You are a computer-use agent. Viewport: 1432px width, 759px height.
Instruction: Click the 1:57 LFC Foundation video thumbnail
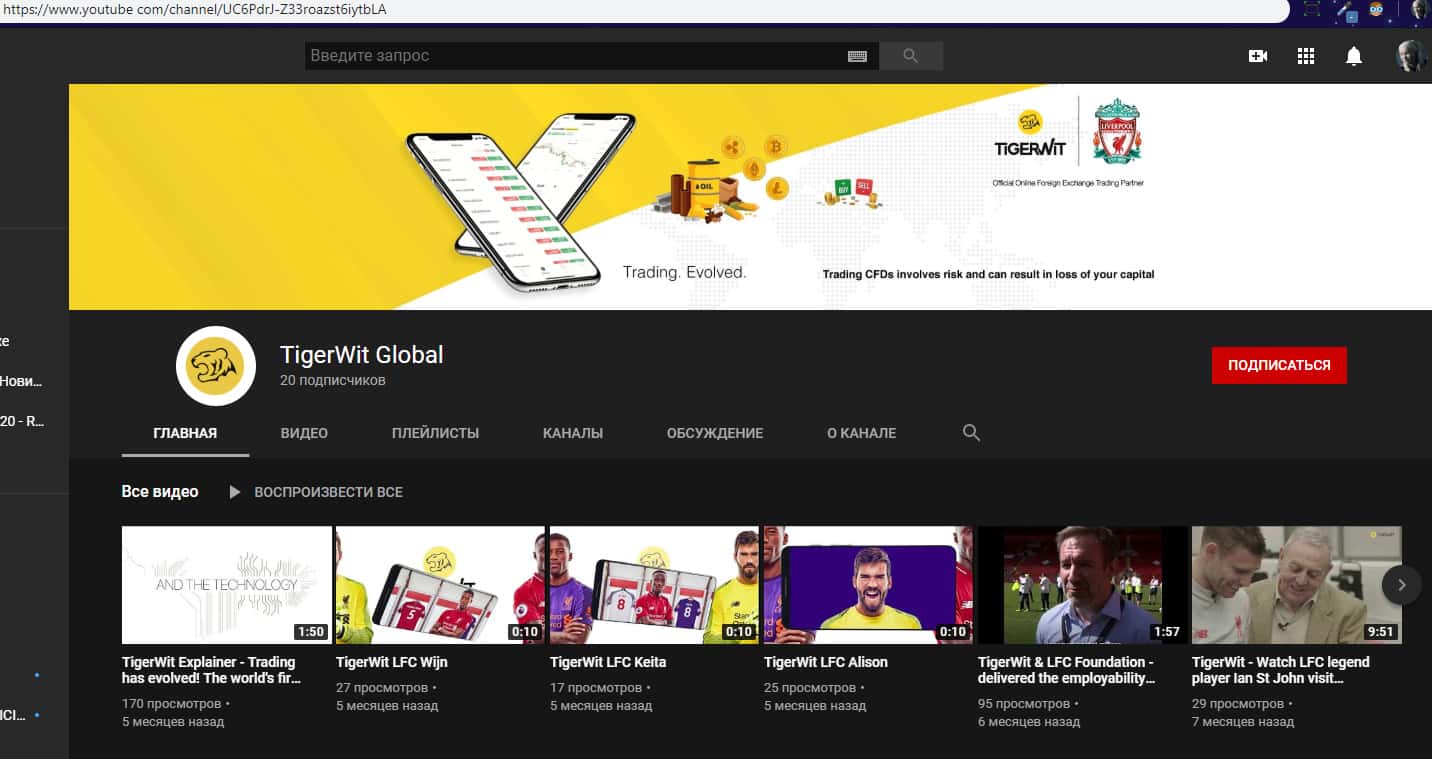point(1083,585)
